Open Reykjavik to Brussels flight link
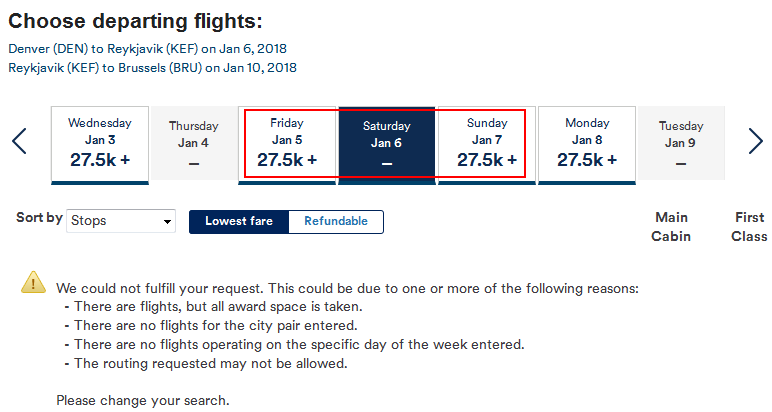772x412 pixels. [153, 67]
